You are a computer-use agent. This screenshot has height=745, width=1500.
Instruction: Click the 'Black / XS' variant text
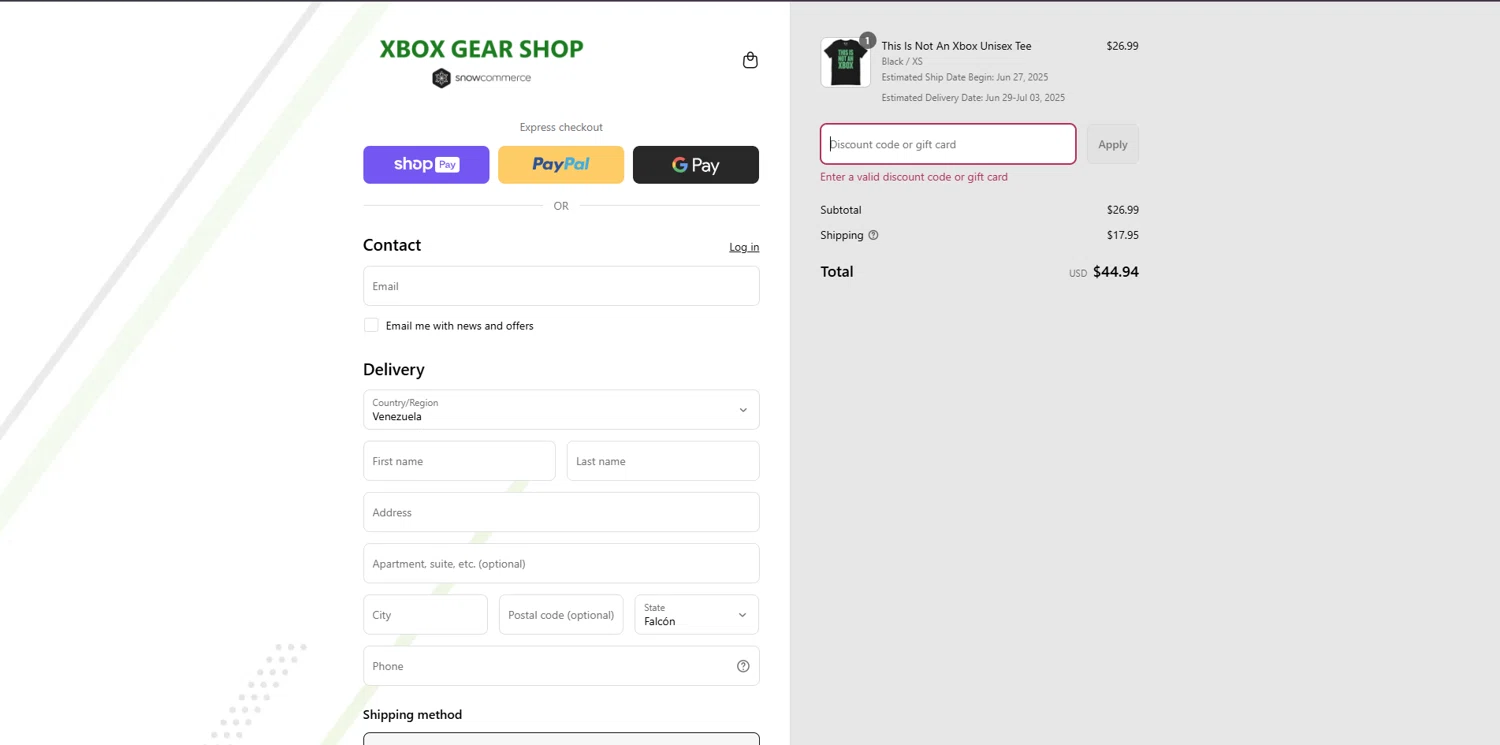(x=902, y=62)
